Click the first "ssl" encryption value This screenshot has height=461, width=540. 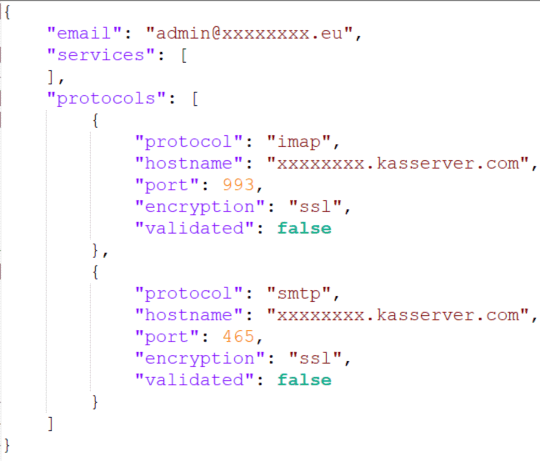pyautogui.click(x=315, y=207)
